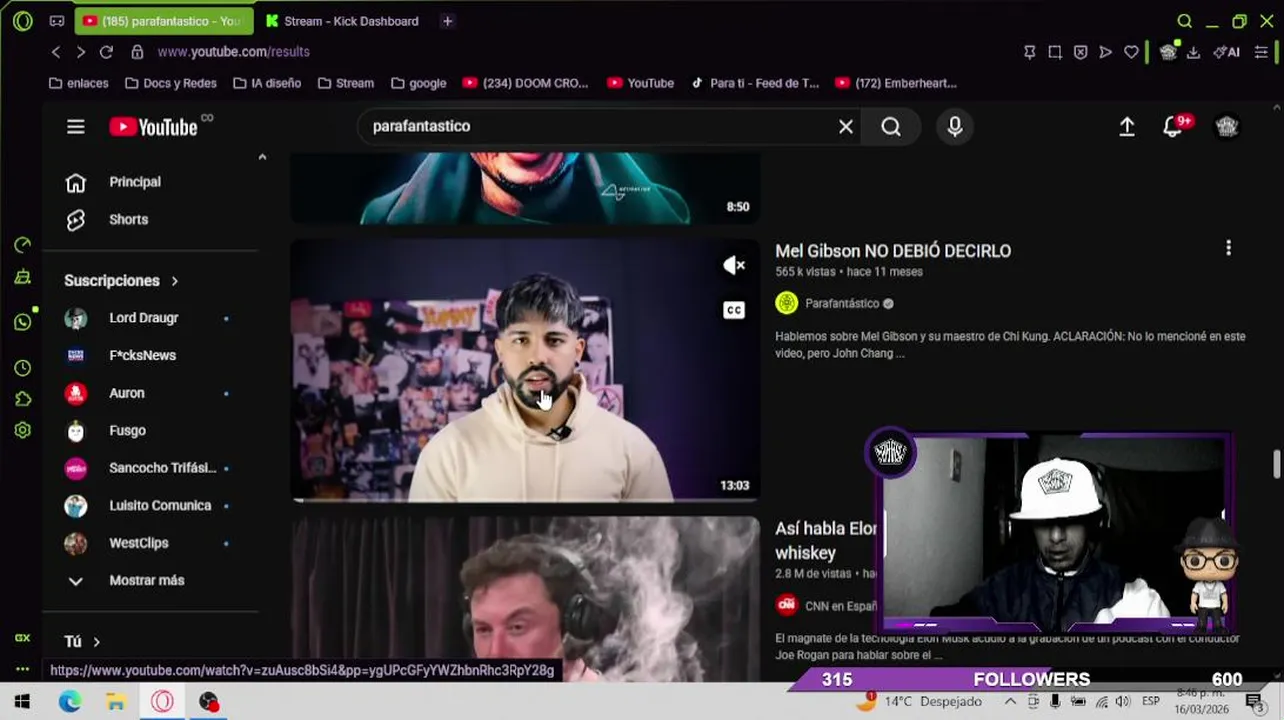The height and width of the screenshot is (720, 1284).
Task: Open the browser AI assistant icon
Action: (x=1227, y=52)
